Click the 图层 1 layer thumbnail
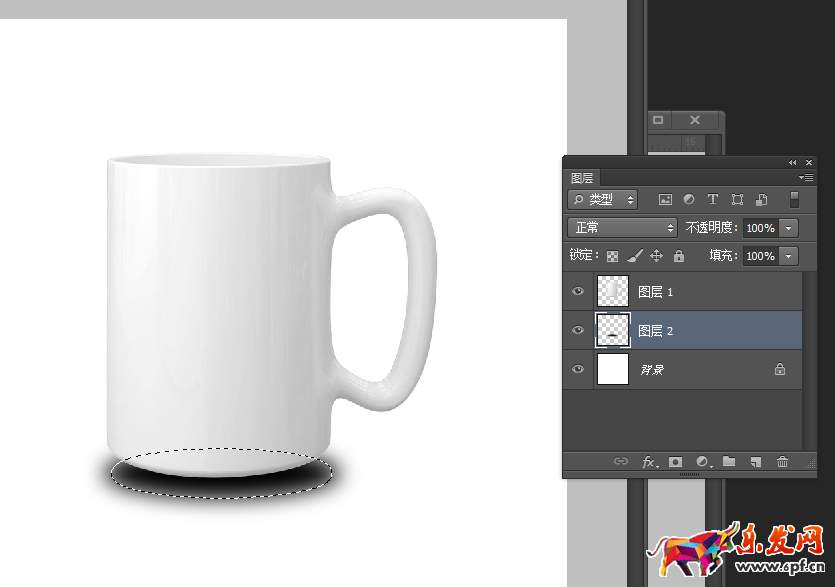 point(612,292)
